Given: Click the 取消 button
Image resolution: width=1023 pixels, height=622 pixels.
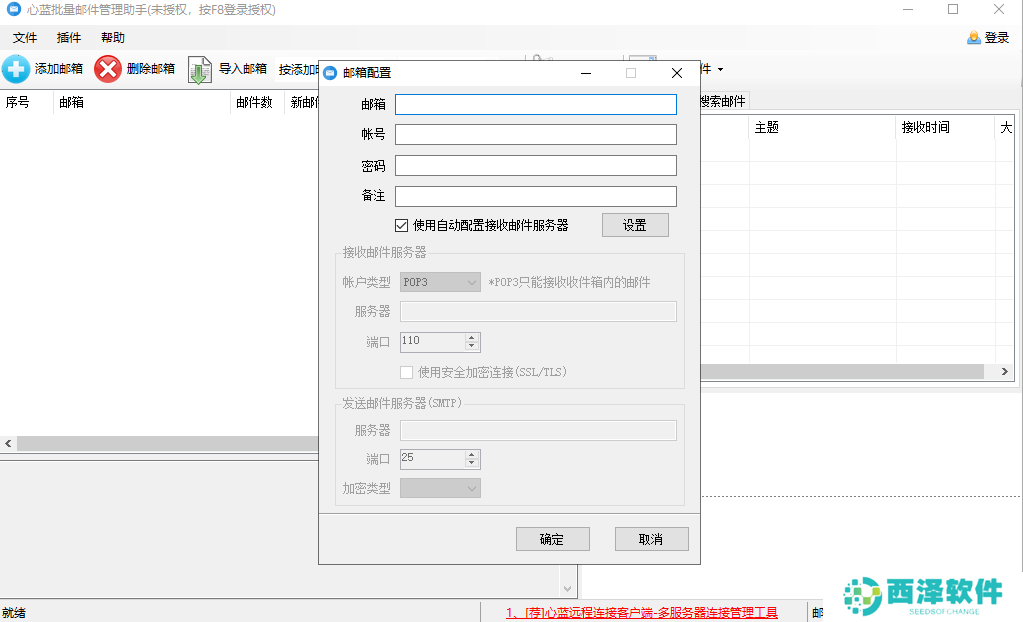Looking at the screenshot, I should coord(651,539).
